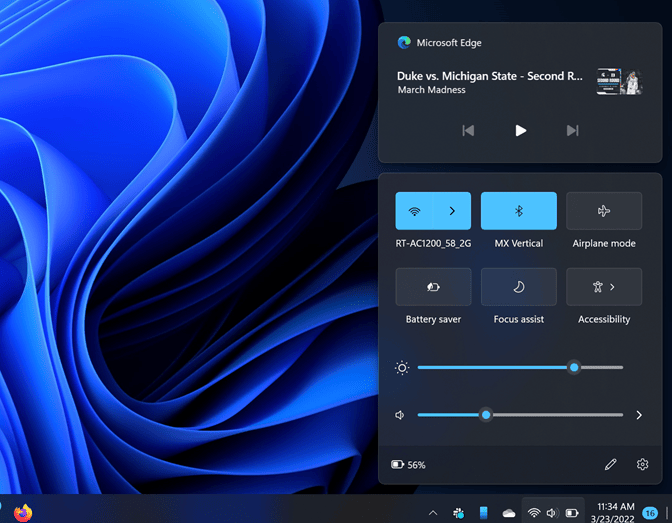Click the 'March Madness' subtitle text
The height and width of the screenshot is (523, 672).
[432, 90]
